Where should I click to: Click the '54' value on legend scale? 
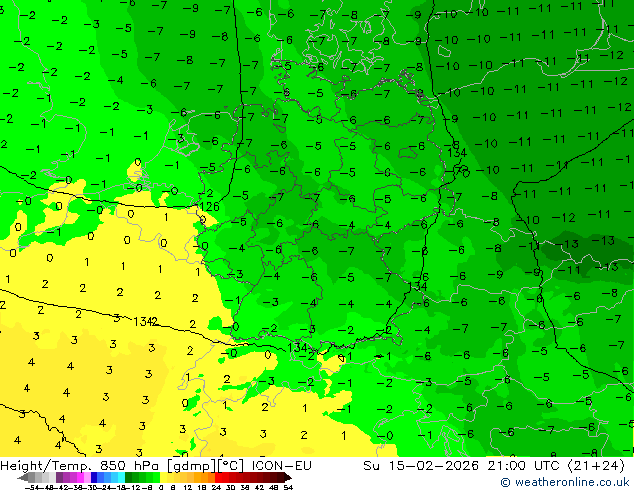tap(288, 487)
